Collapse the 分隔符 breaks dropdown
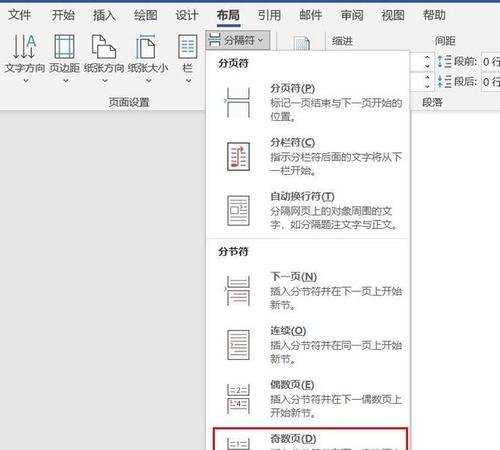 pyautogui.click(x=238, y=40)
